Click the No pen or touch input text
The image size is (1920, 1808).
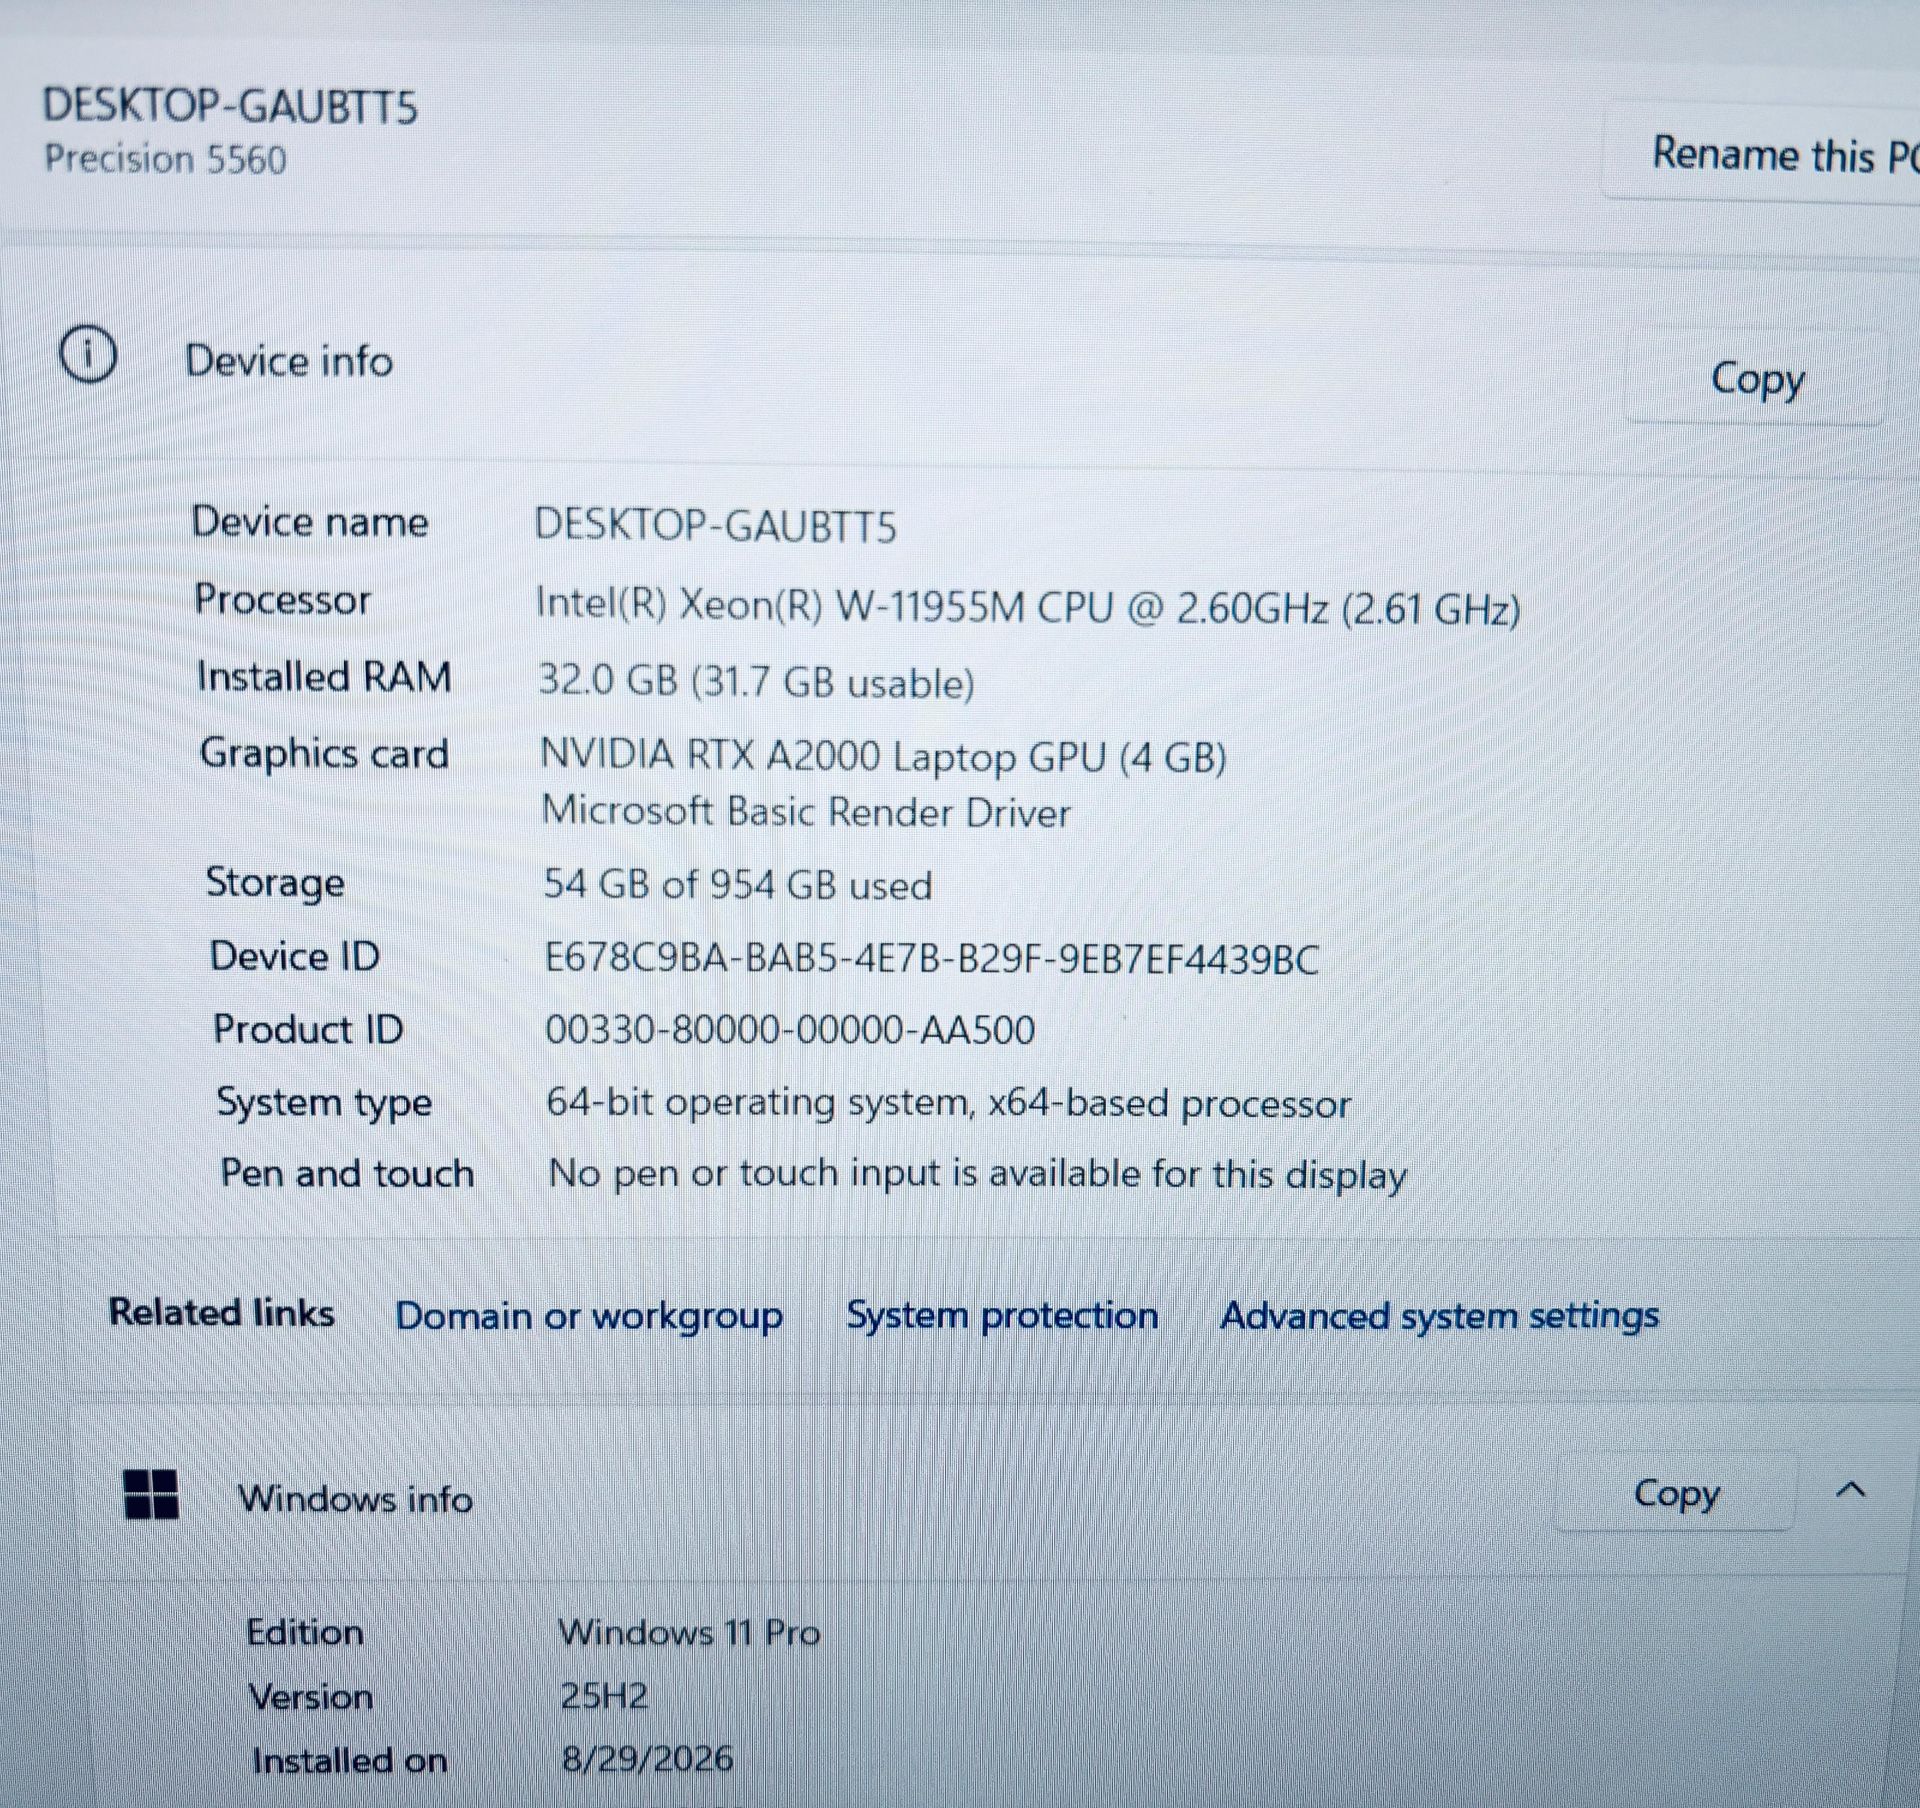[977, 1174]
